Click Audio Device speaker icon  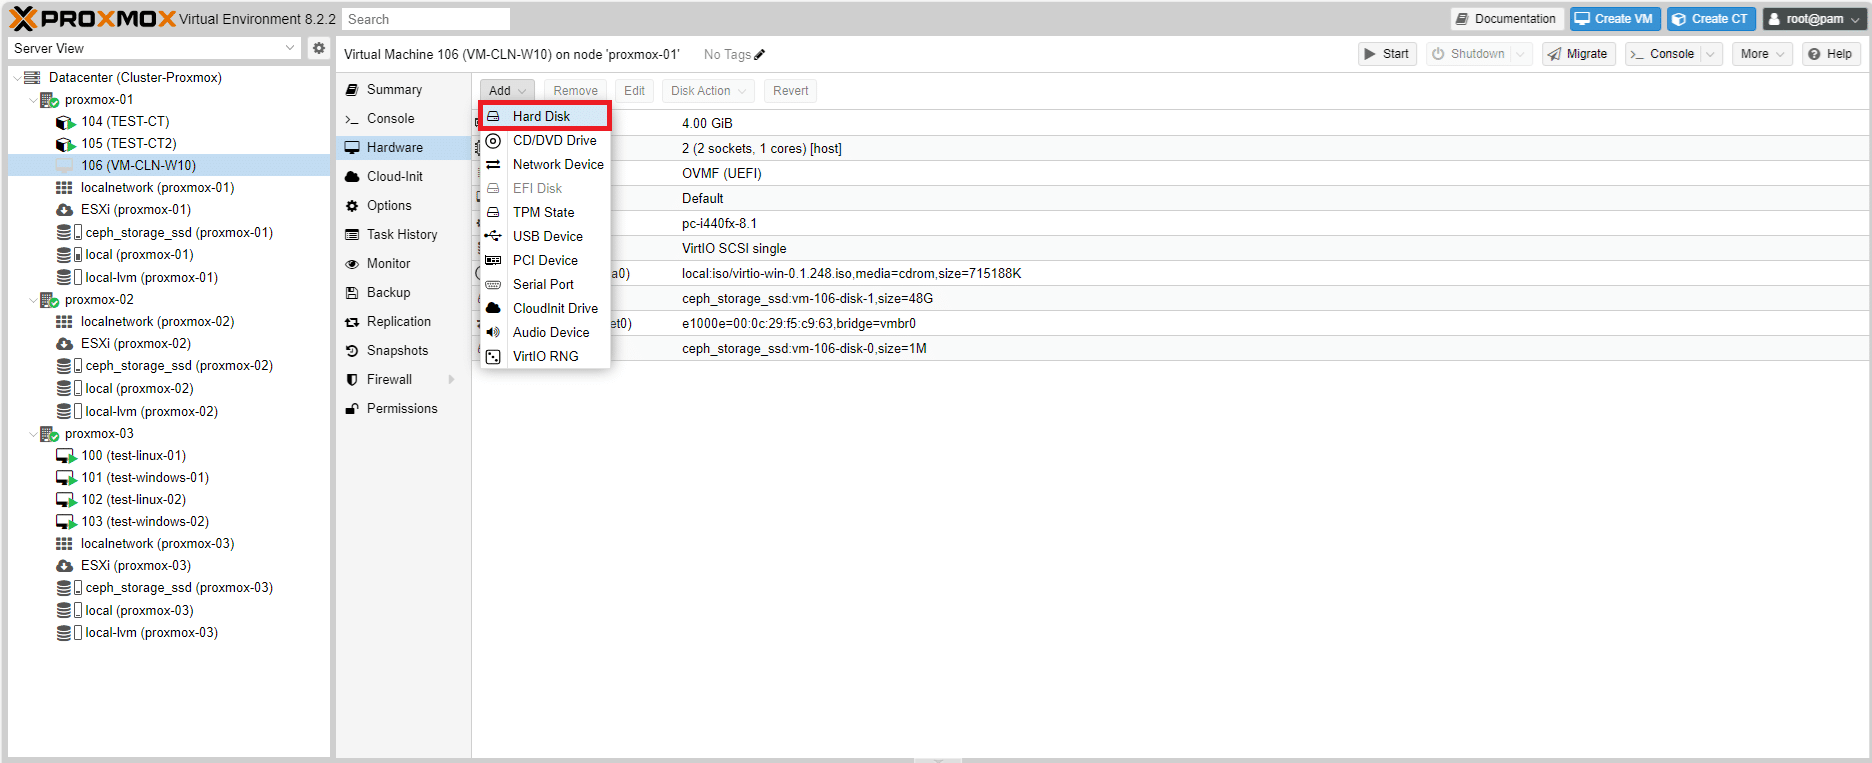click(493, 333)
